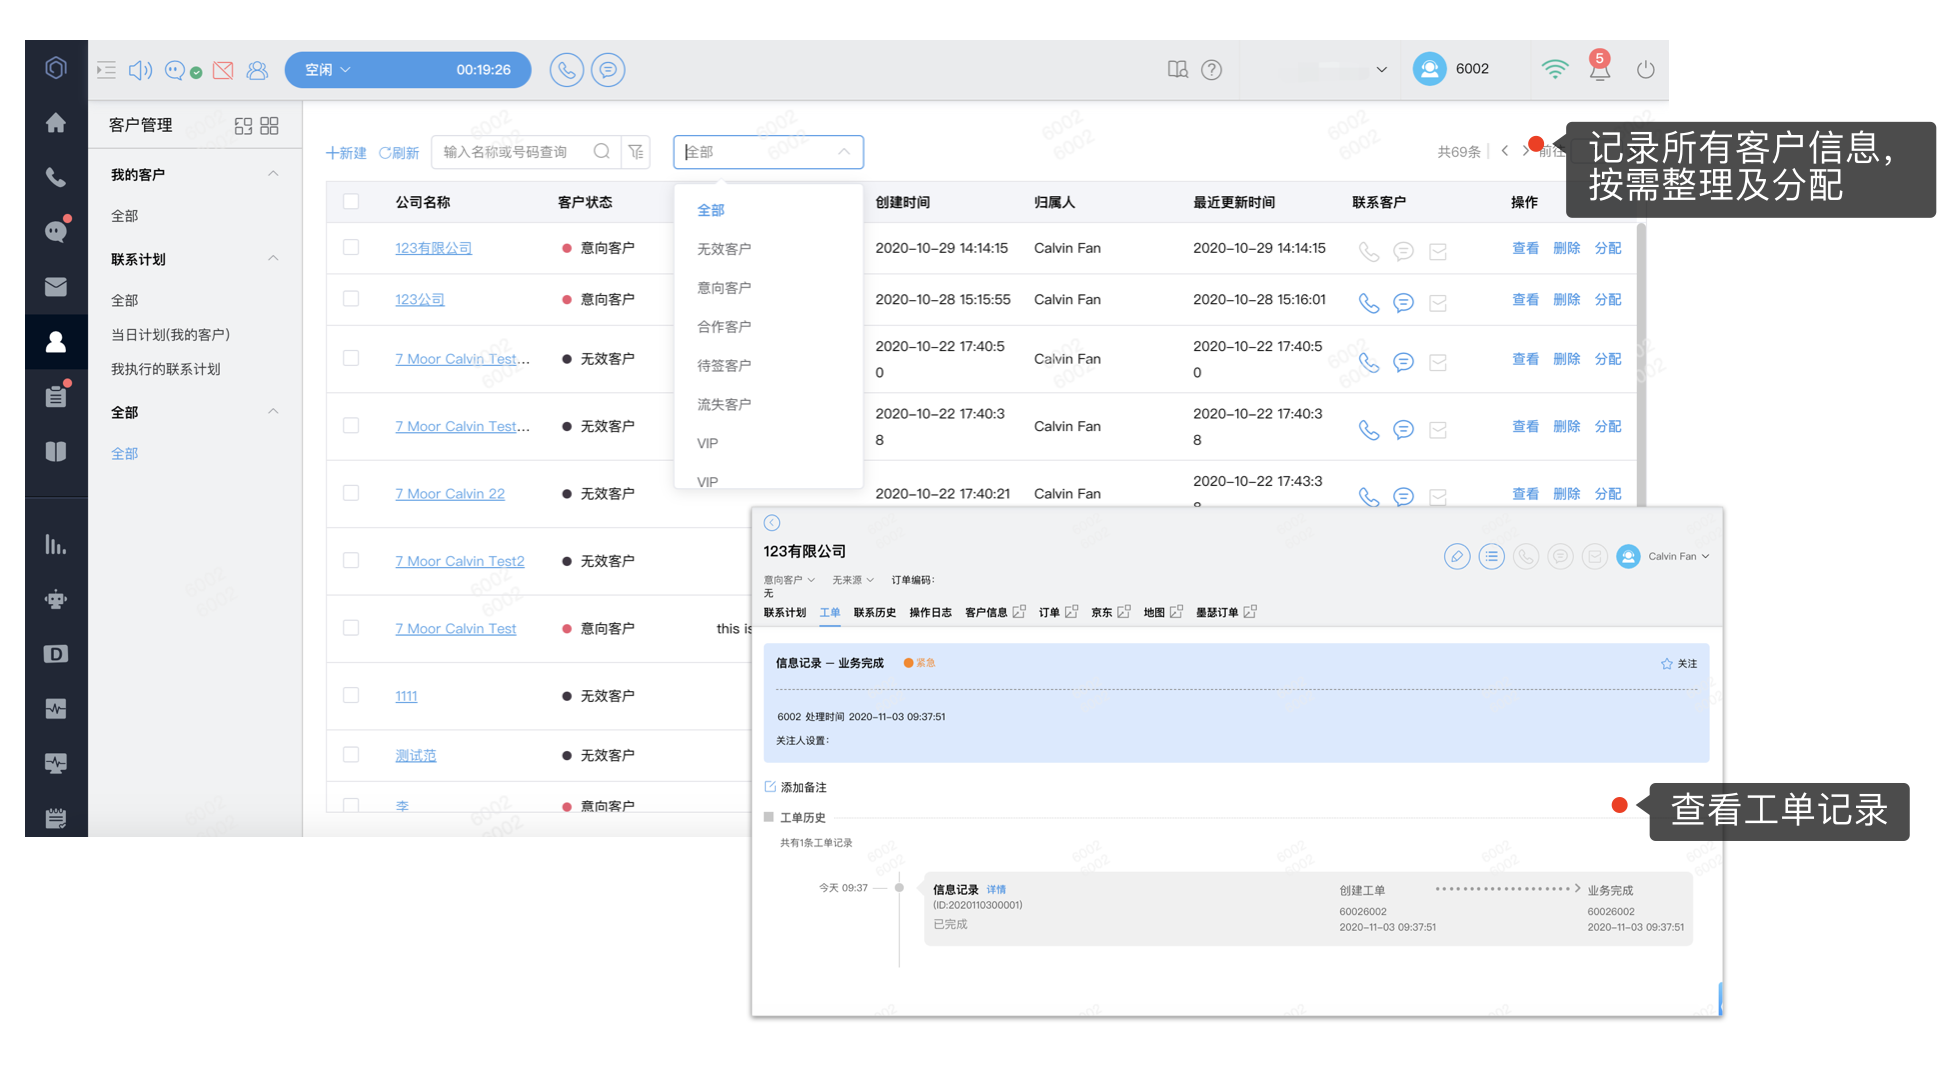Image resolution: width=1942 pixels, height=1088 pixels.
Task: Switch to the grid card view icon
Action: coord(269,125)
